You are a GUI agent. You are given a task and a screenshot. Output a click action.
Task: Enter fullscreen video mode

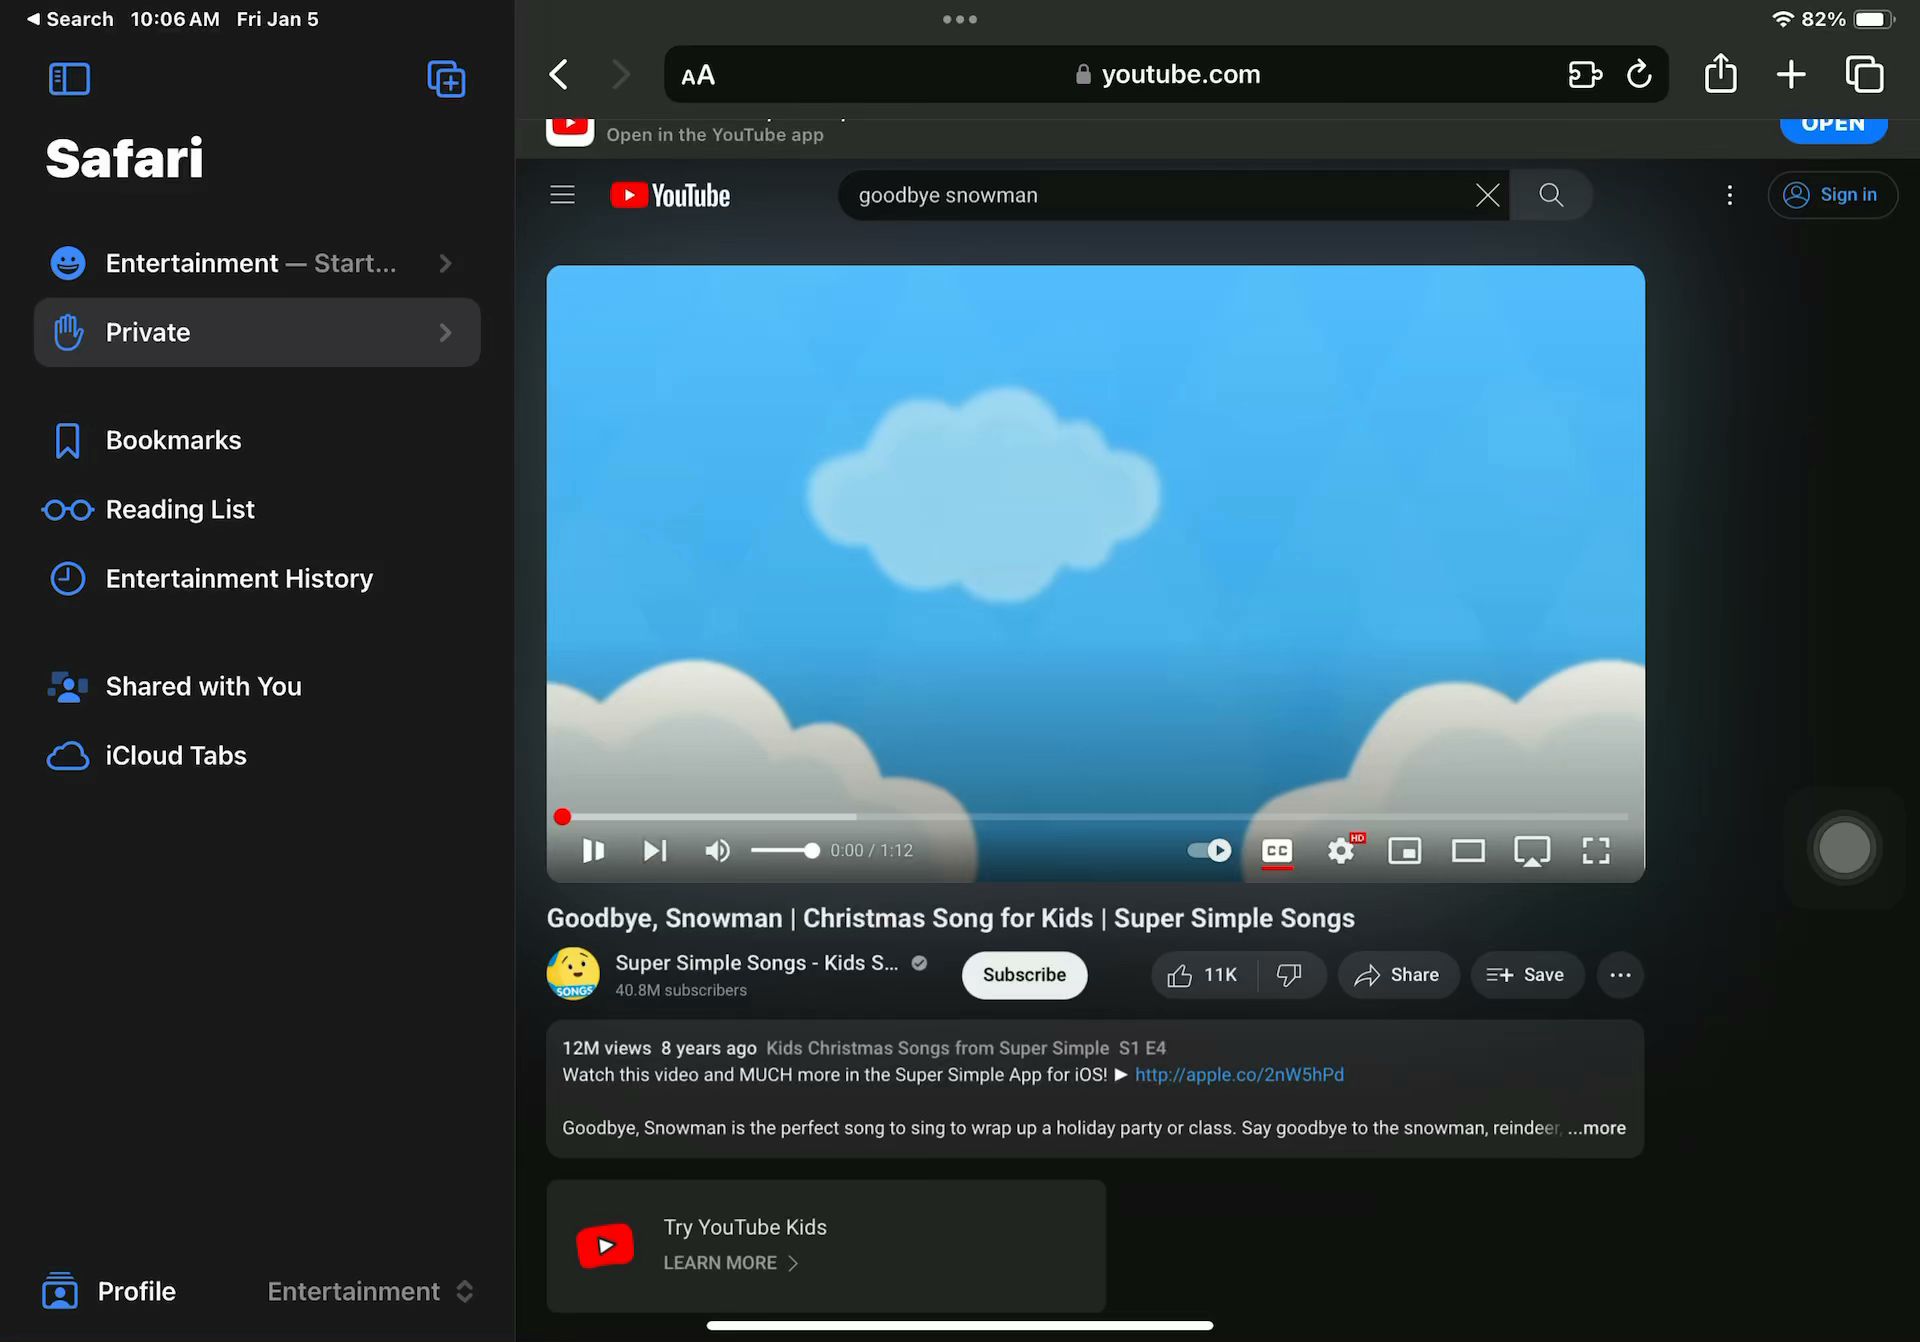pyautogui.click(x=1596, y=851)
